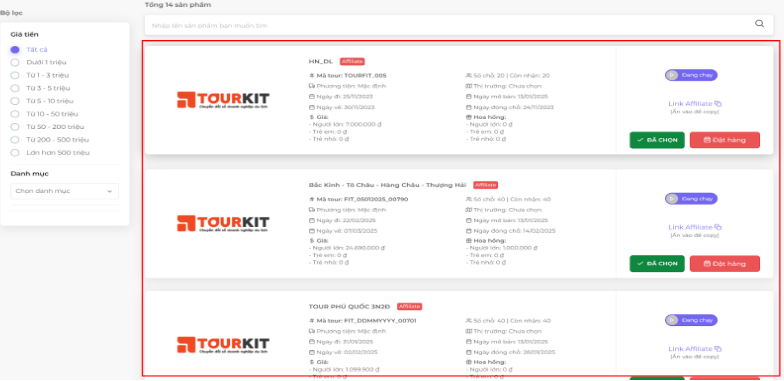The height and width of the screenshot is (381, 784).
Task: Click ĐÃ CHỌN button for HN_DL
Action: (x=657, y=140)
